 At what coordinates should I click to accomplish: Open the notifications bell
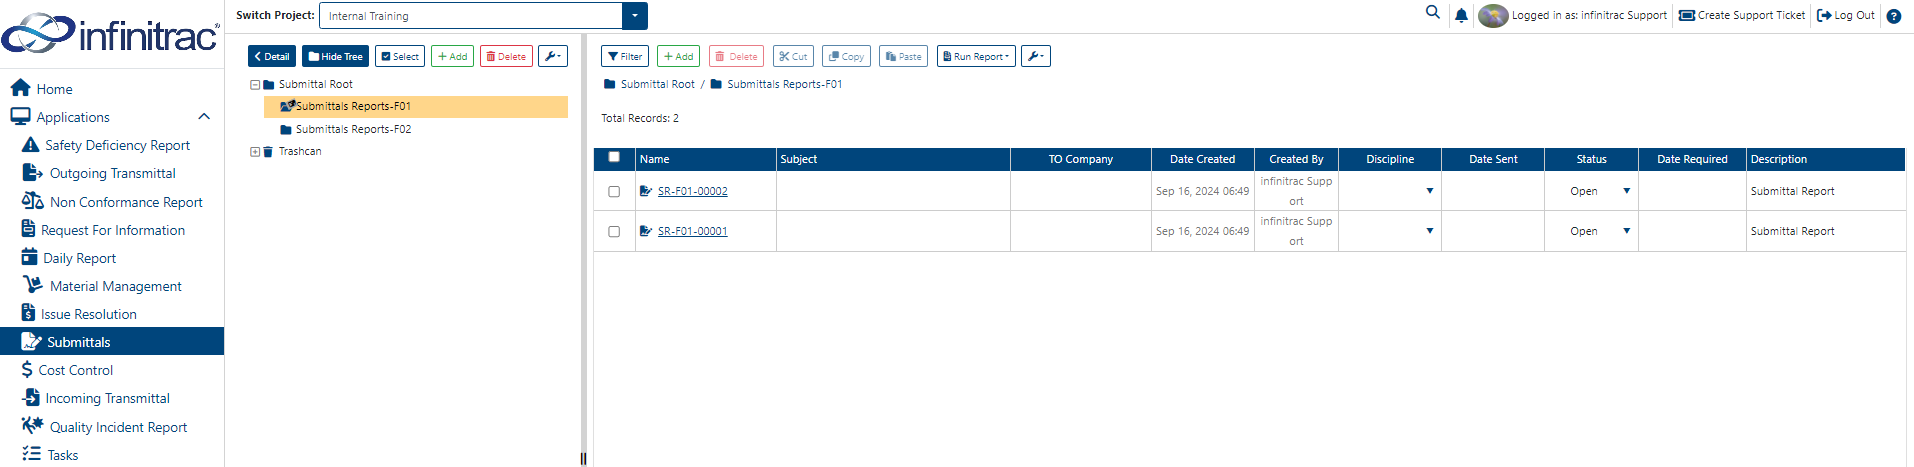(x=1461, y=15)
